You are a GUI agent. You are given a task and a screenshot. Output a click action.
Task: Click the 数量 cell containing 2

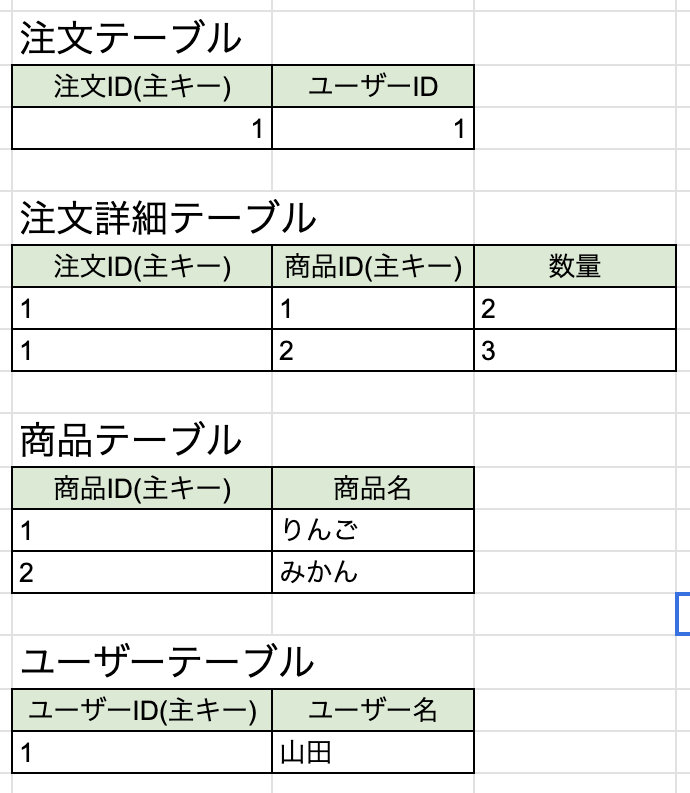tap(575, 309)
